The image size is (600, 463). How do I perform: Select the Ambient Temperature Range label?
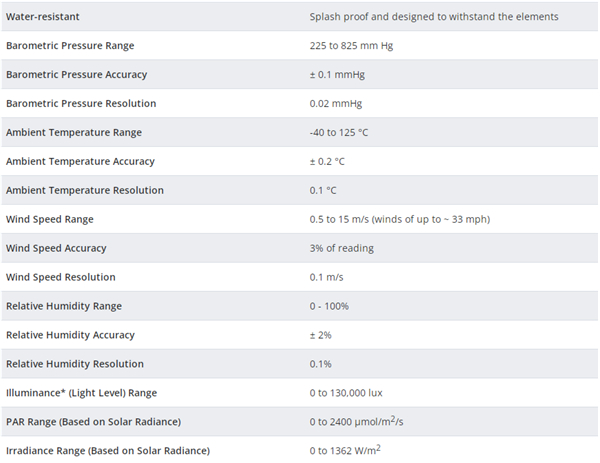tap(74, 133)
